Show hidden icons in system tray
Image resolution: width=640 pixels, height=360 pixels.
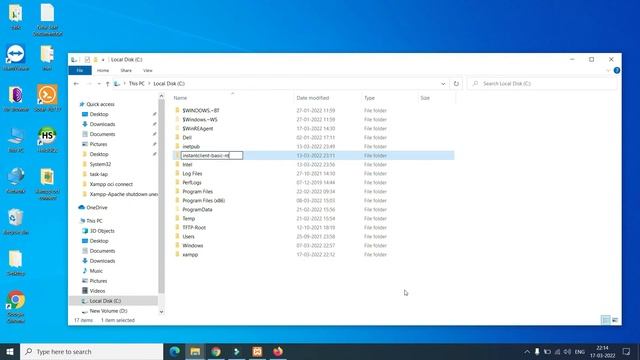[527, 351]
